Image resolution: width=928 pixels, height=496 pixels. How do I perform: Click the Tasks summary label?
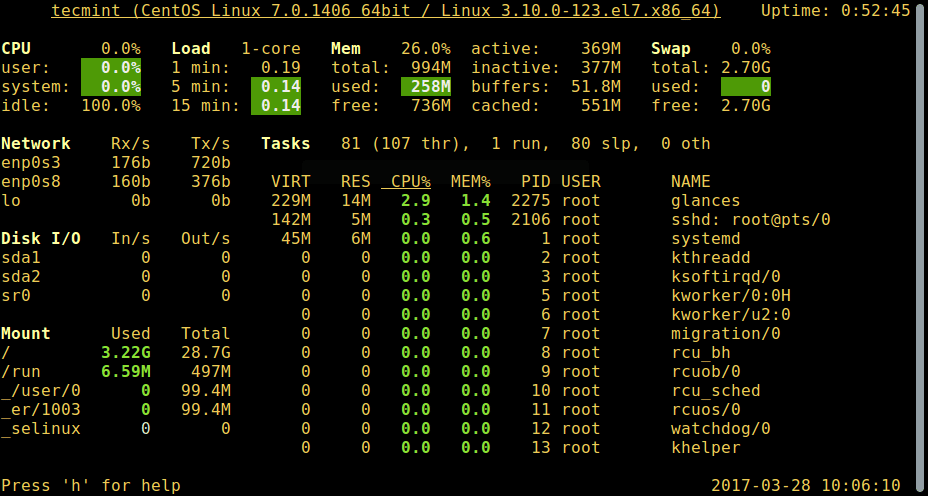286,143
